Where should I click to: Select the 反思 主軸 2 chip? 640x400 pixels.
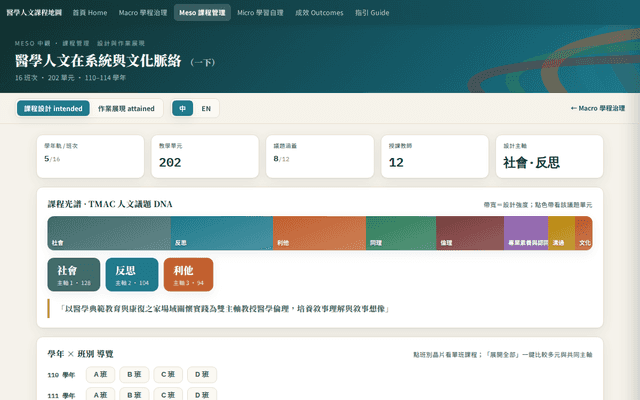132,275
